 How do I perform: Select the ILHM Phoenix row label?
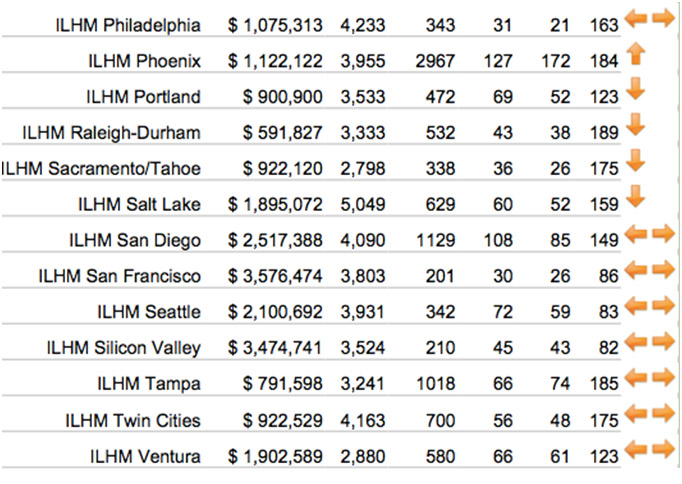point(144,61)
